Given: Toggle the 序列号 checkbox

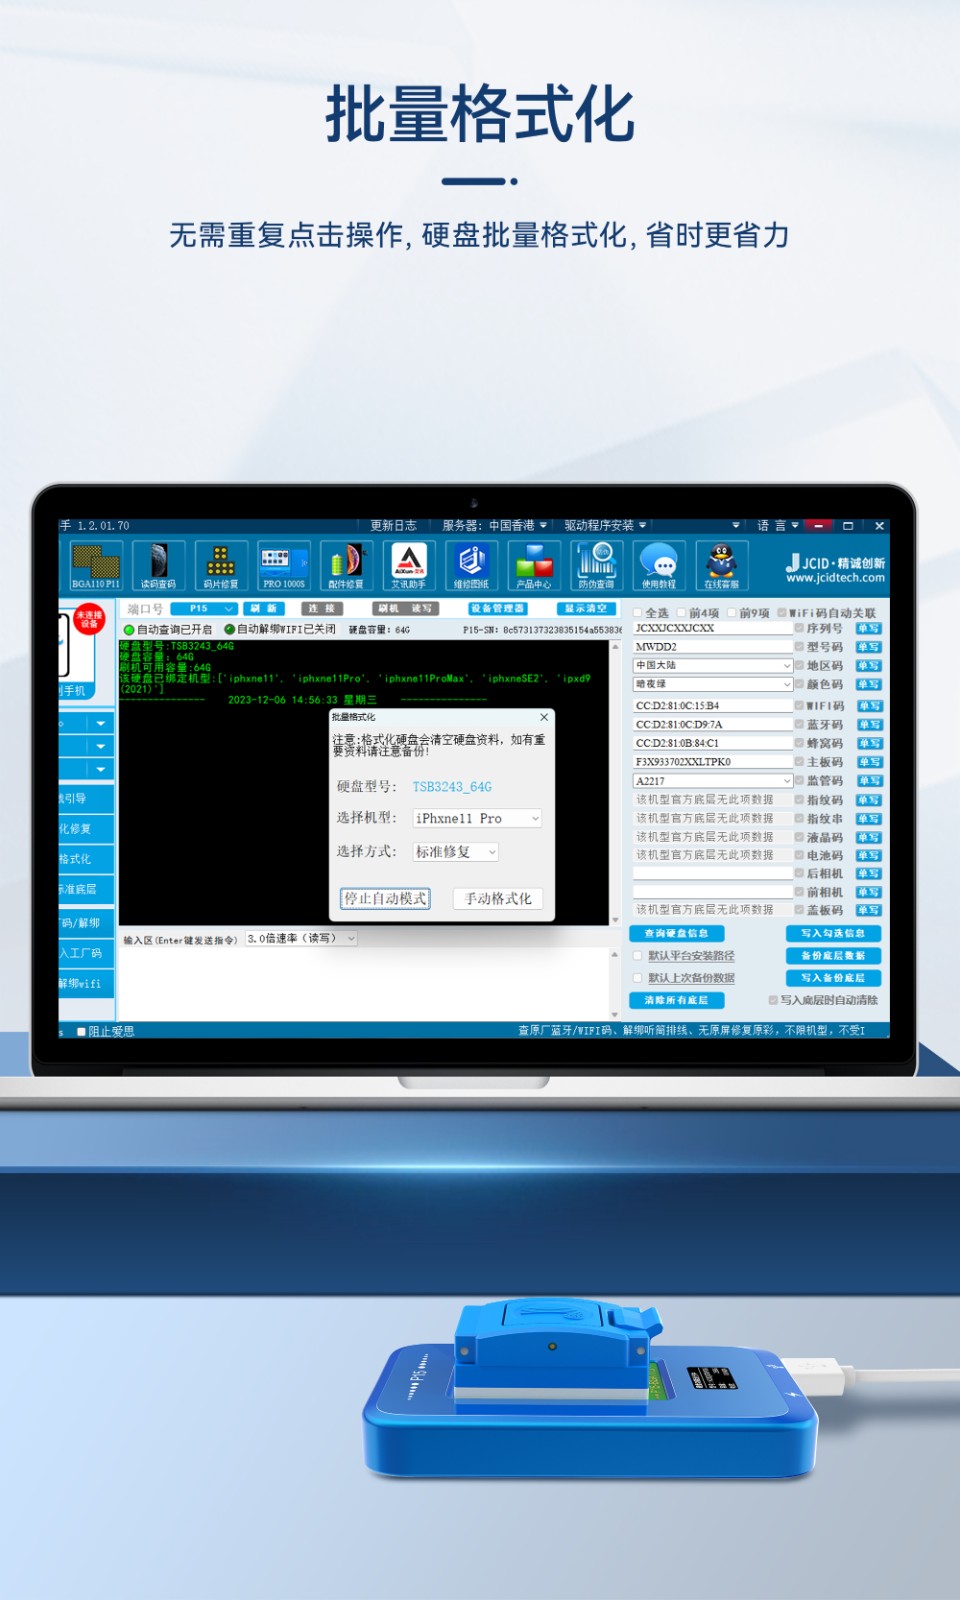Looking at the screenshot, I should 799,628.
